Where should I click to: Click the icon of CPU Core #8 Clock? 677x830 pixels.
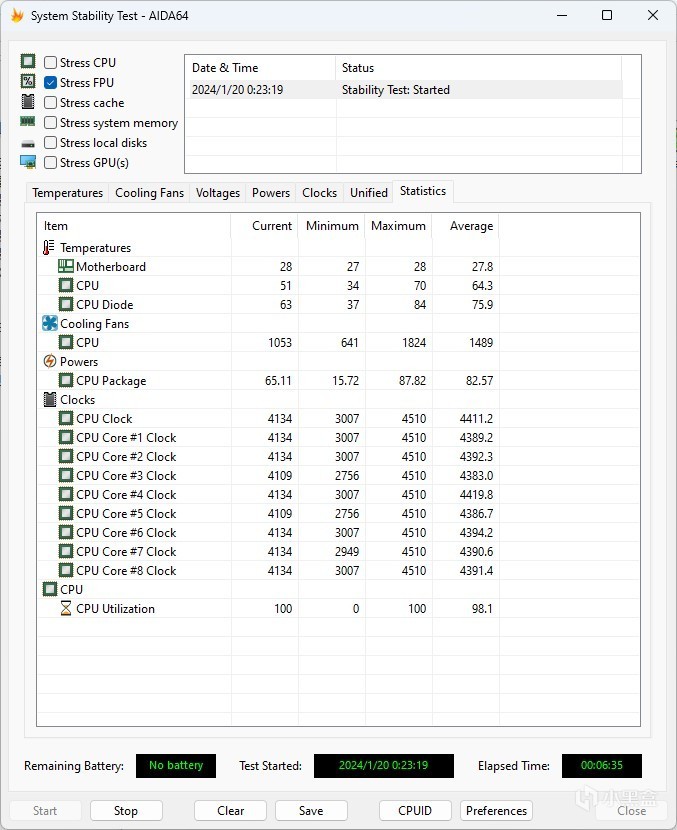click(x=66, y=571)
